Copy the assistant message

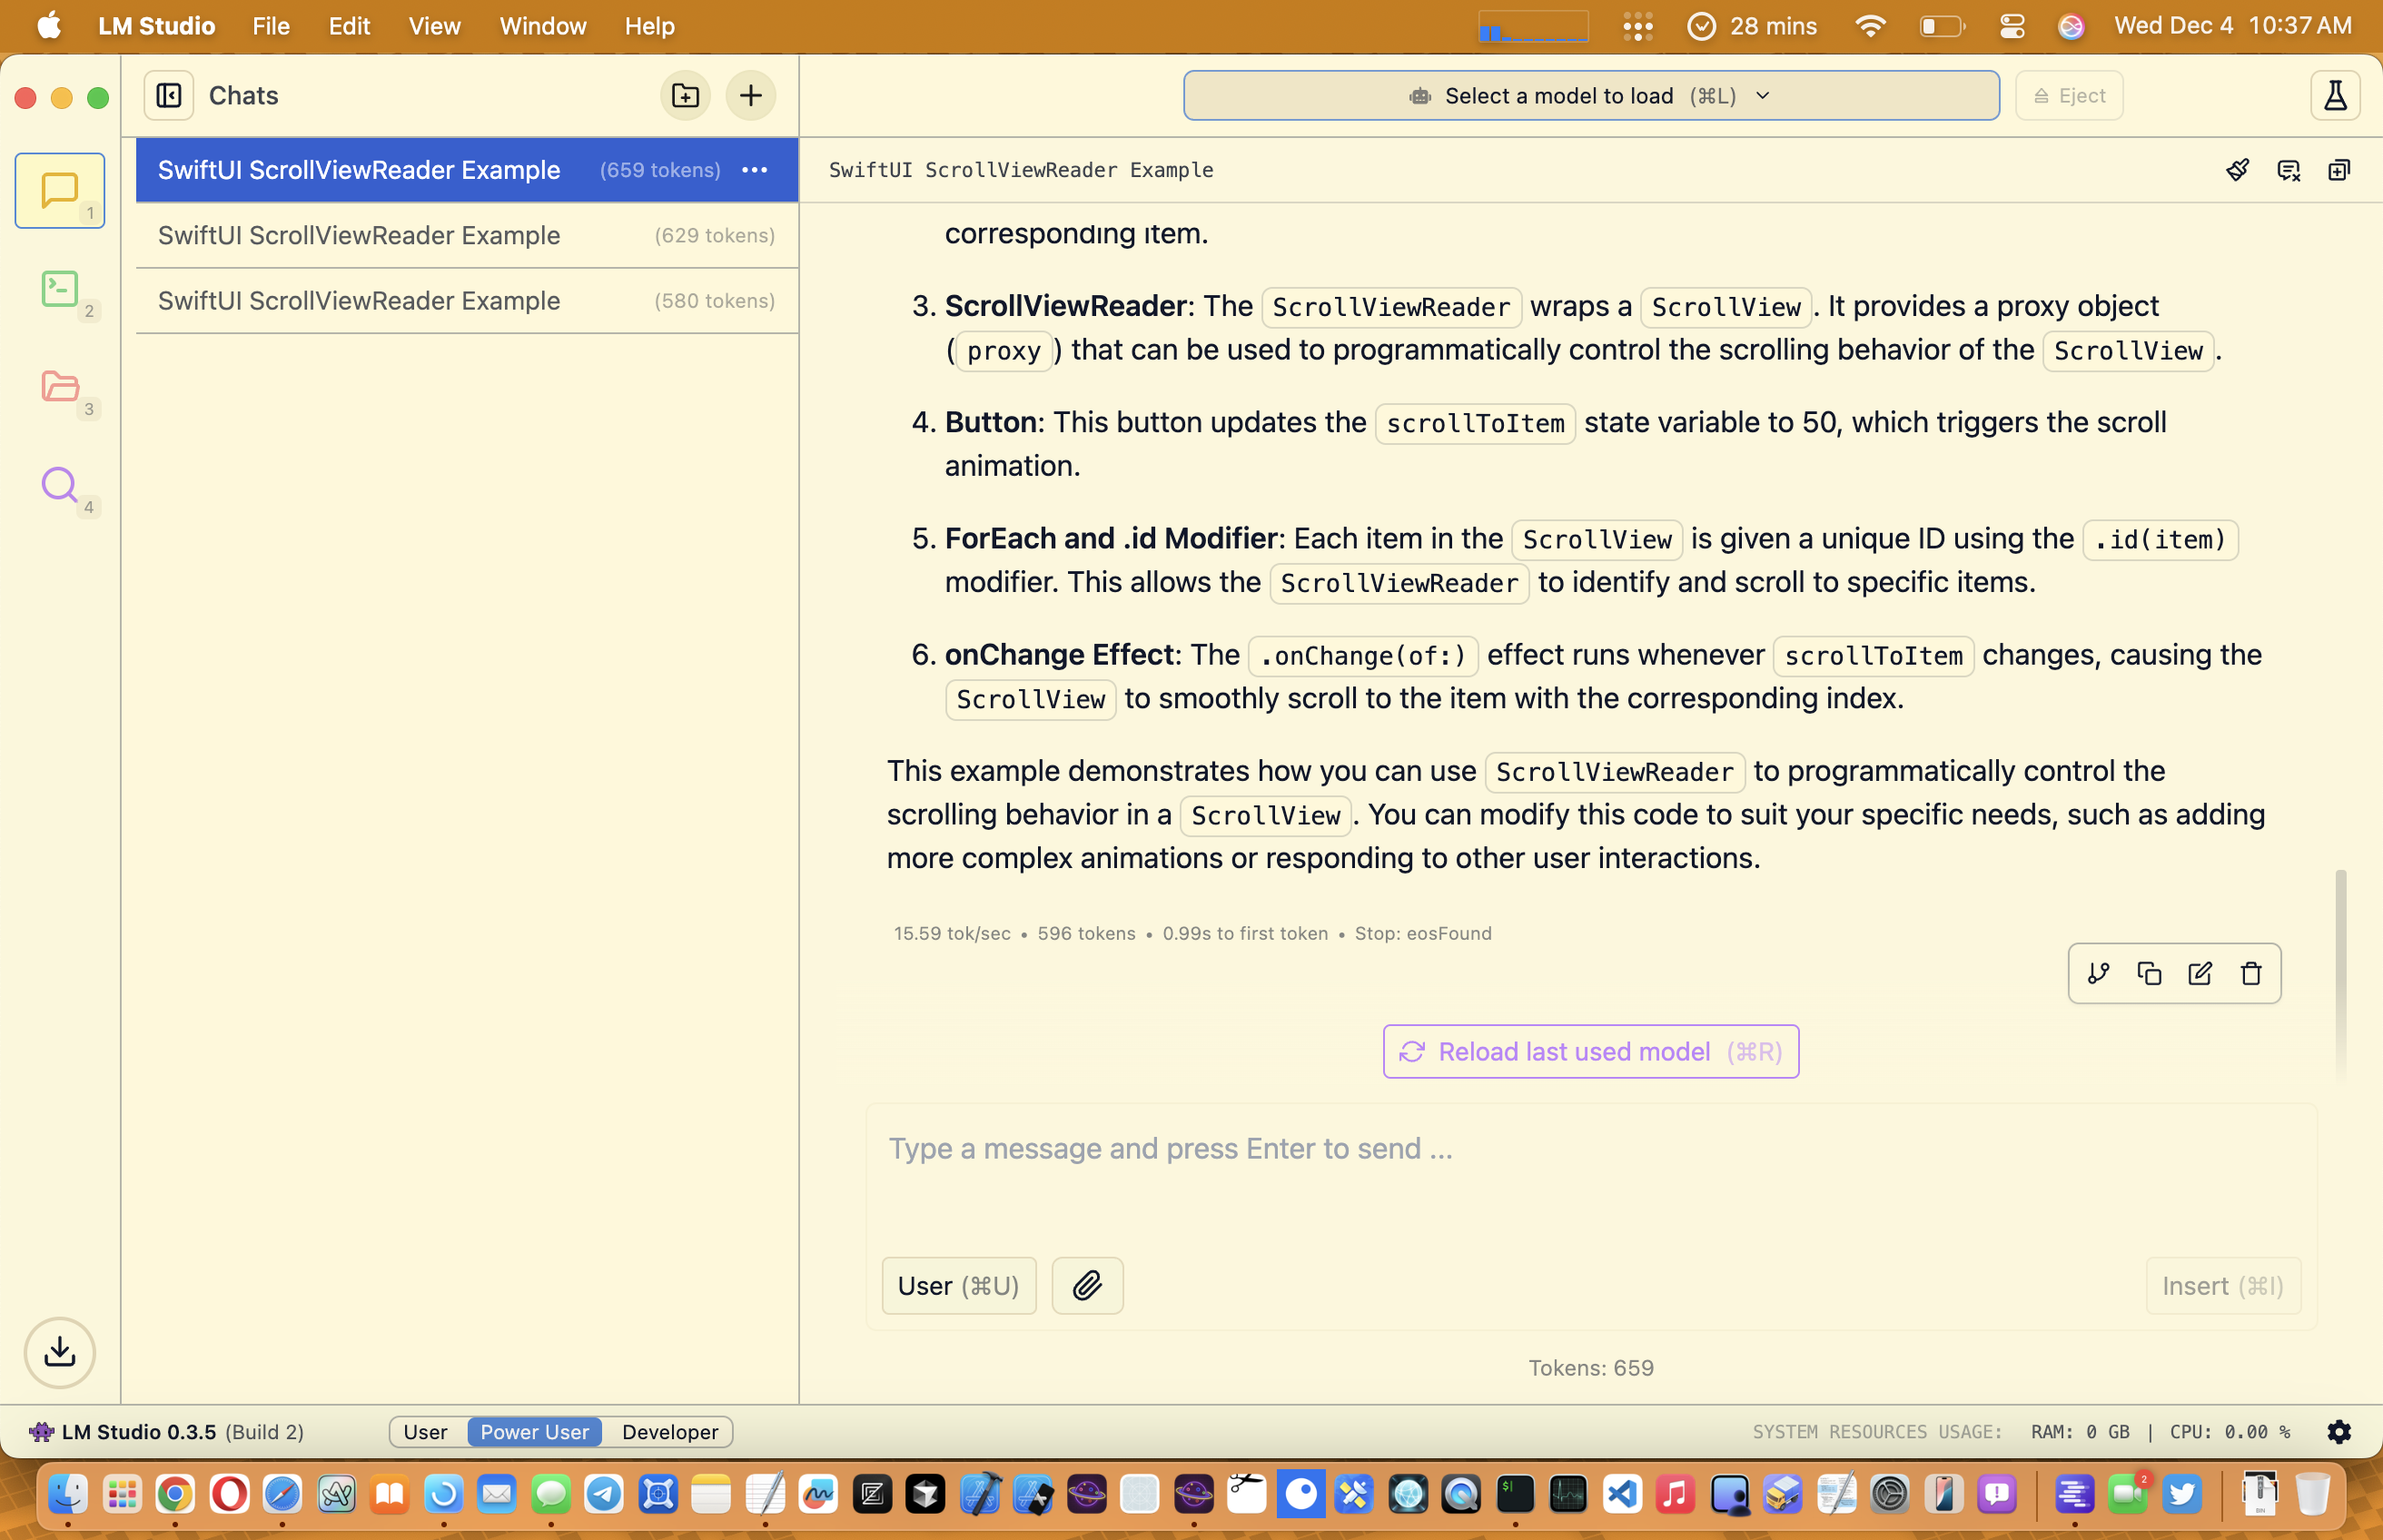2149,973
